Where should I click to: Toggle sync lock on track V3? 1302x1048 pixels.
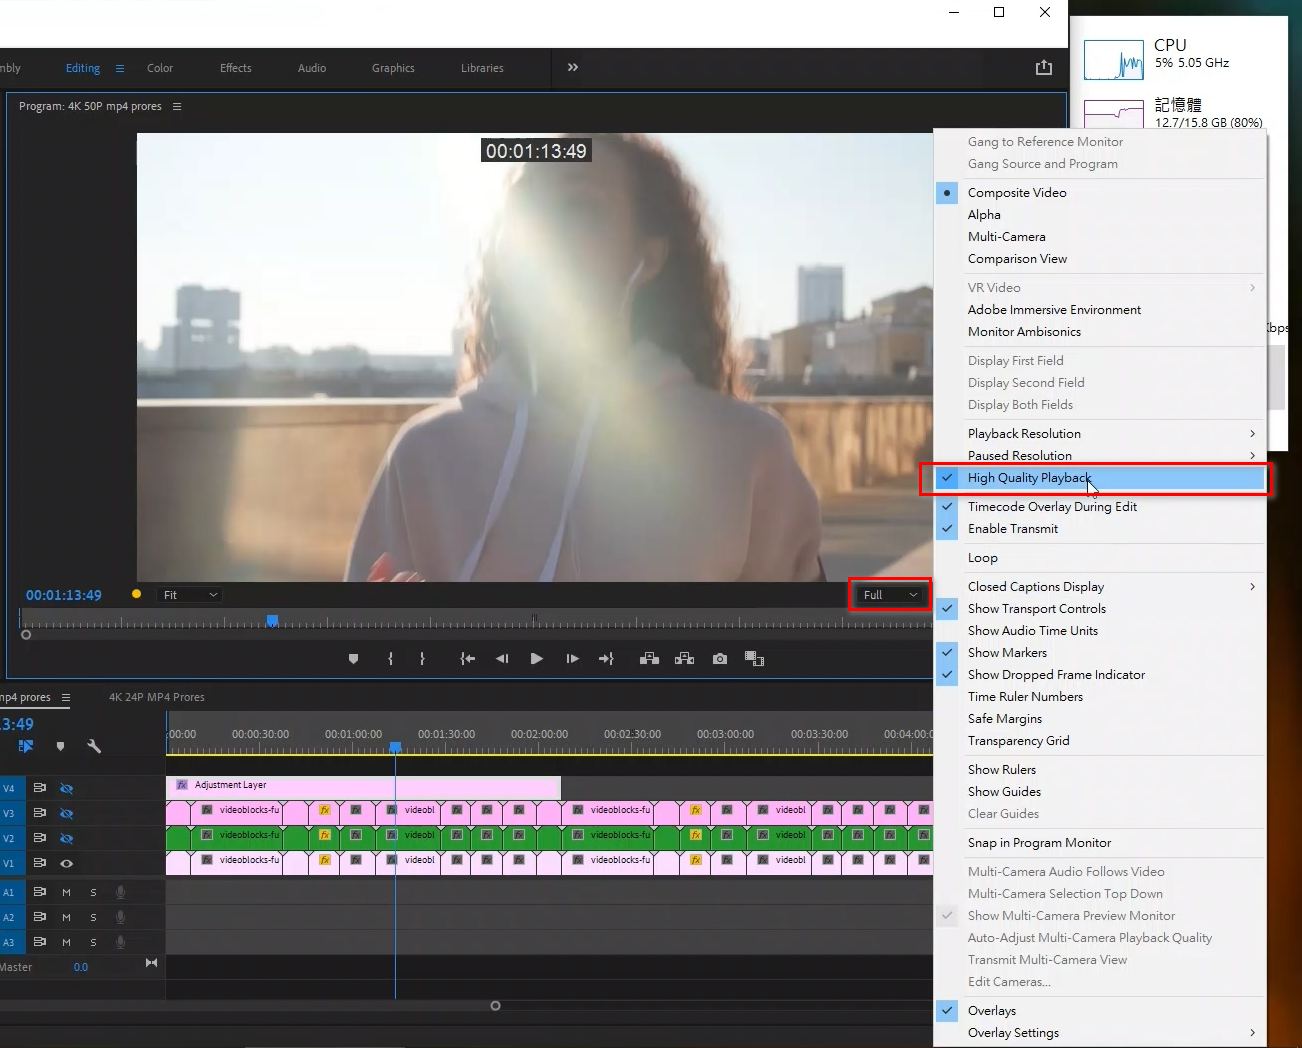[x=40, y=813]
